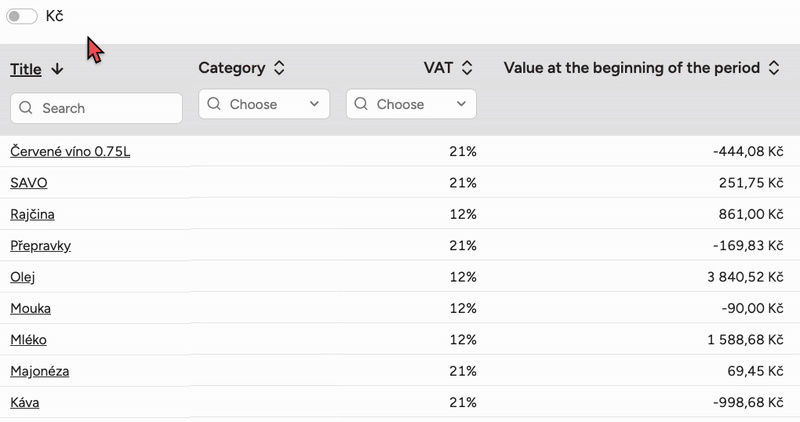The height and width of the screenshot is (422, 800).
Task: Click the search icon in Category filter
Action: 214,104
